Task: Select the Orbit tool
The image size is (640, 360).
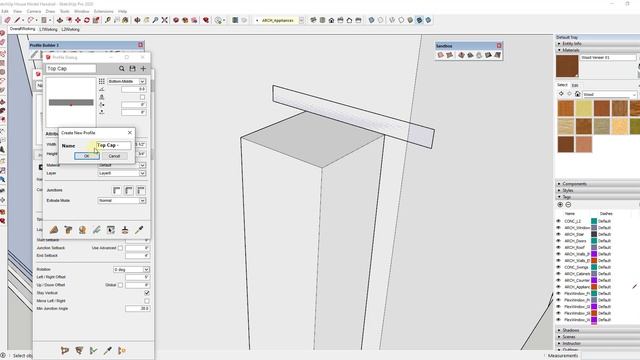Action: [x=138, y=20]
